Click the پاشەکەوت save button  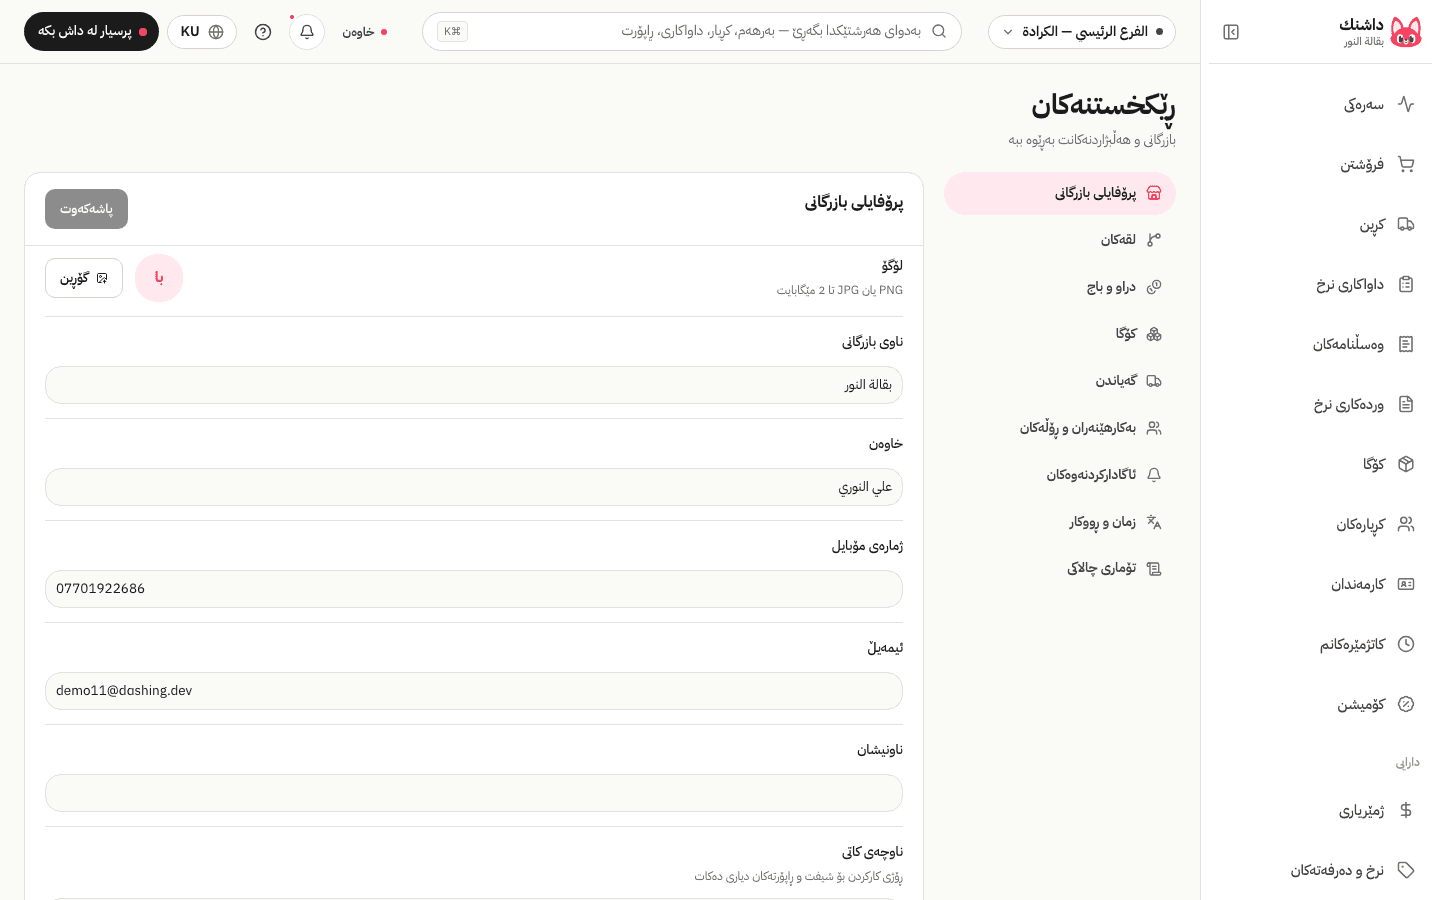coord(86,209)
